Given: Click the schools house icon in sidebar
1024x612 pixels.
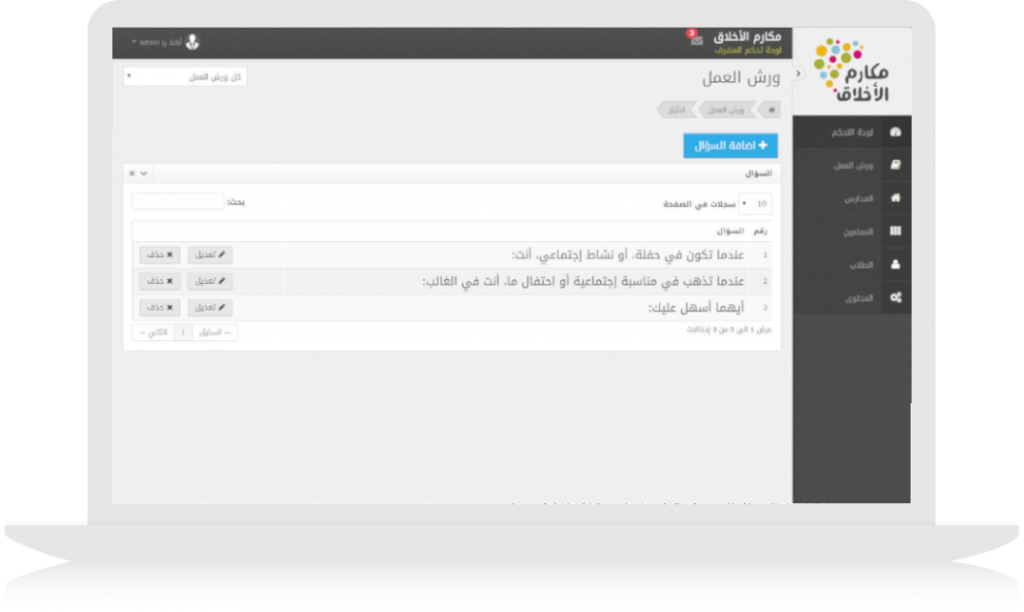Looking at the screenshot, I should (x=895, y=198).
